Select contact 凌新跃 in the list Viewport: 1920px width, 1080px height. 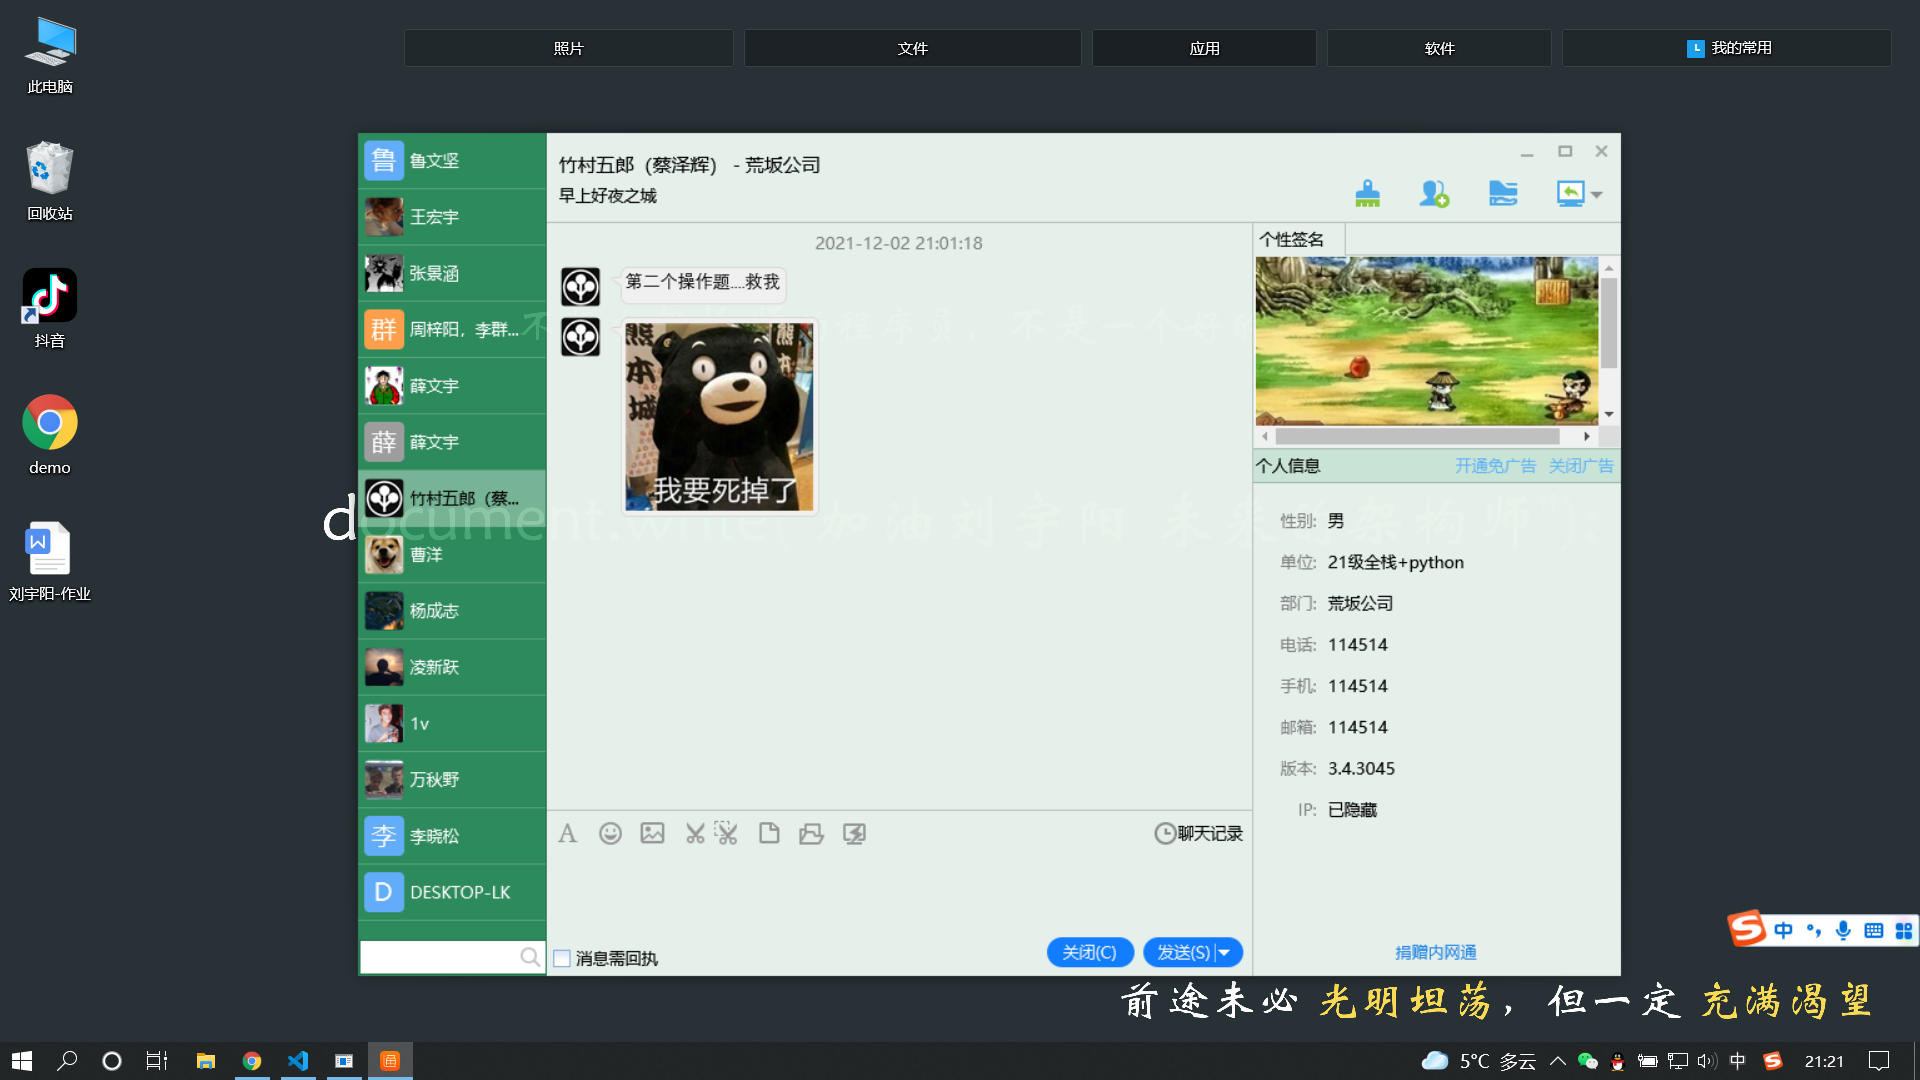pos(452,667)
